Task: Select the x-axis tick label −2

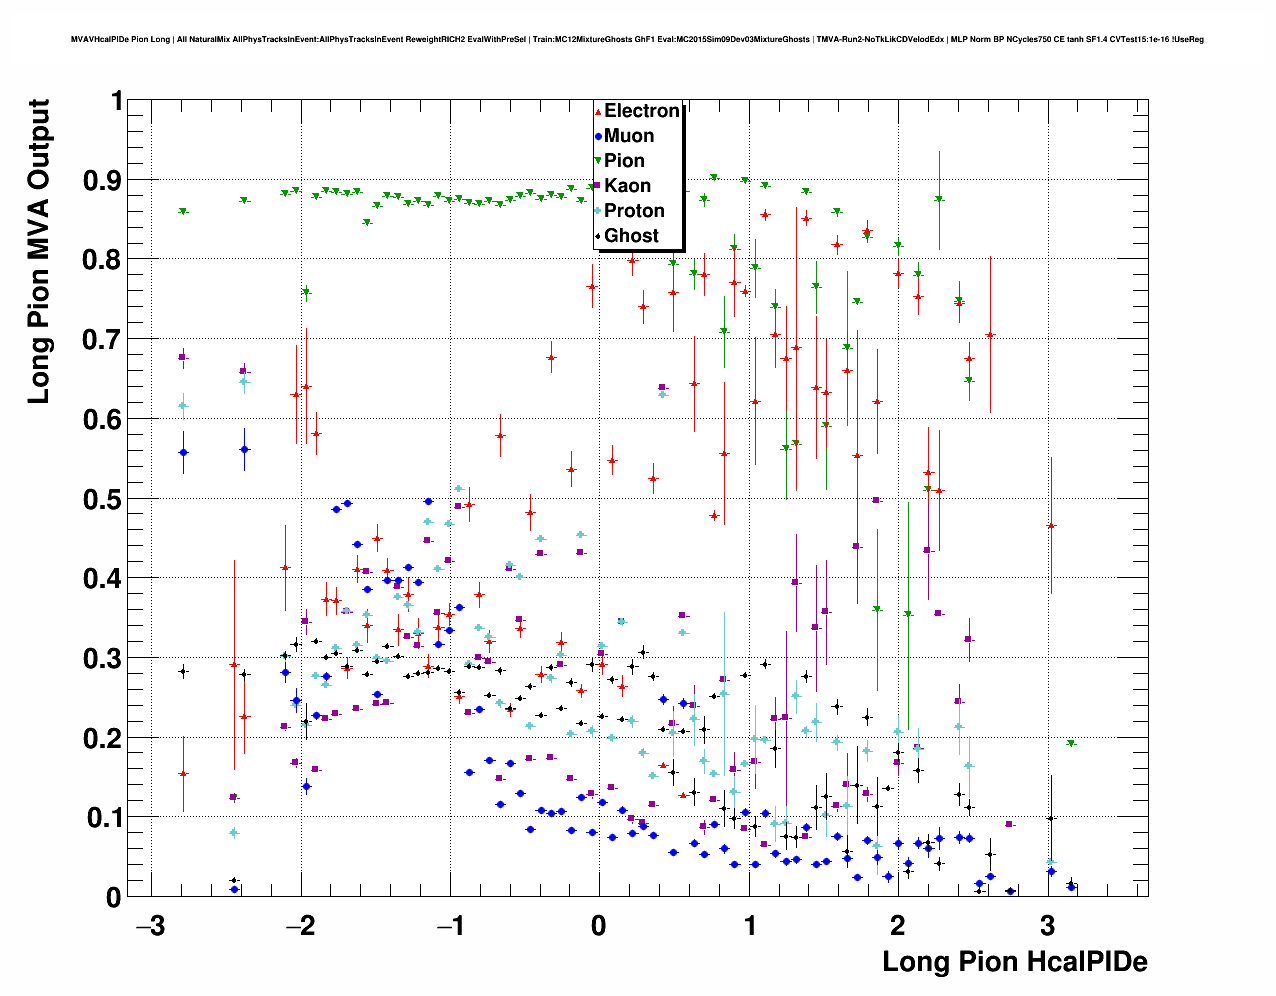Action: [300, 926]
